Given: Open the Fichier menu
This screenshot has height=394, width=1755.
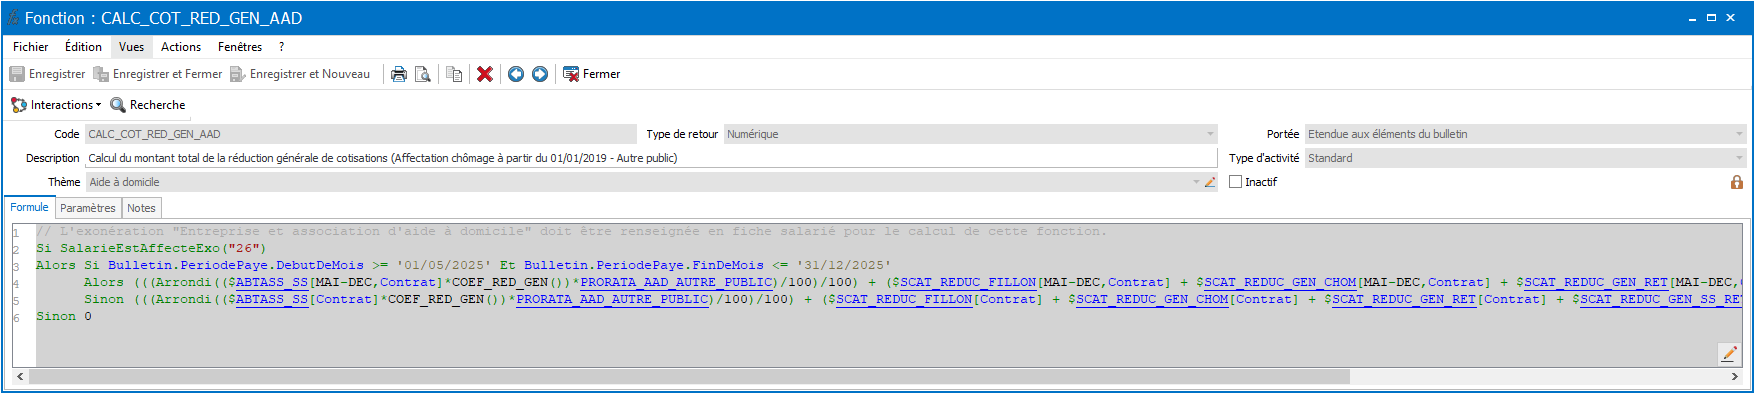Looking at the screenshot, I should coord(30,47).
